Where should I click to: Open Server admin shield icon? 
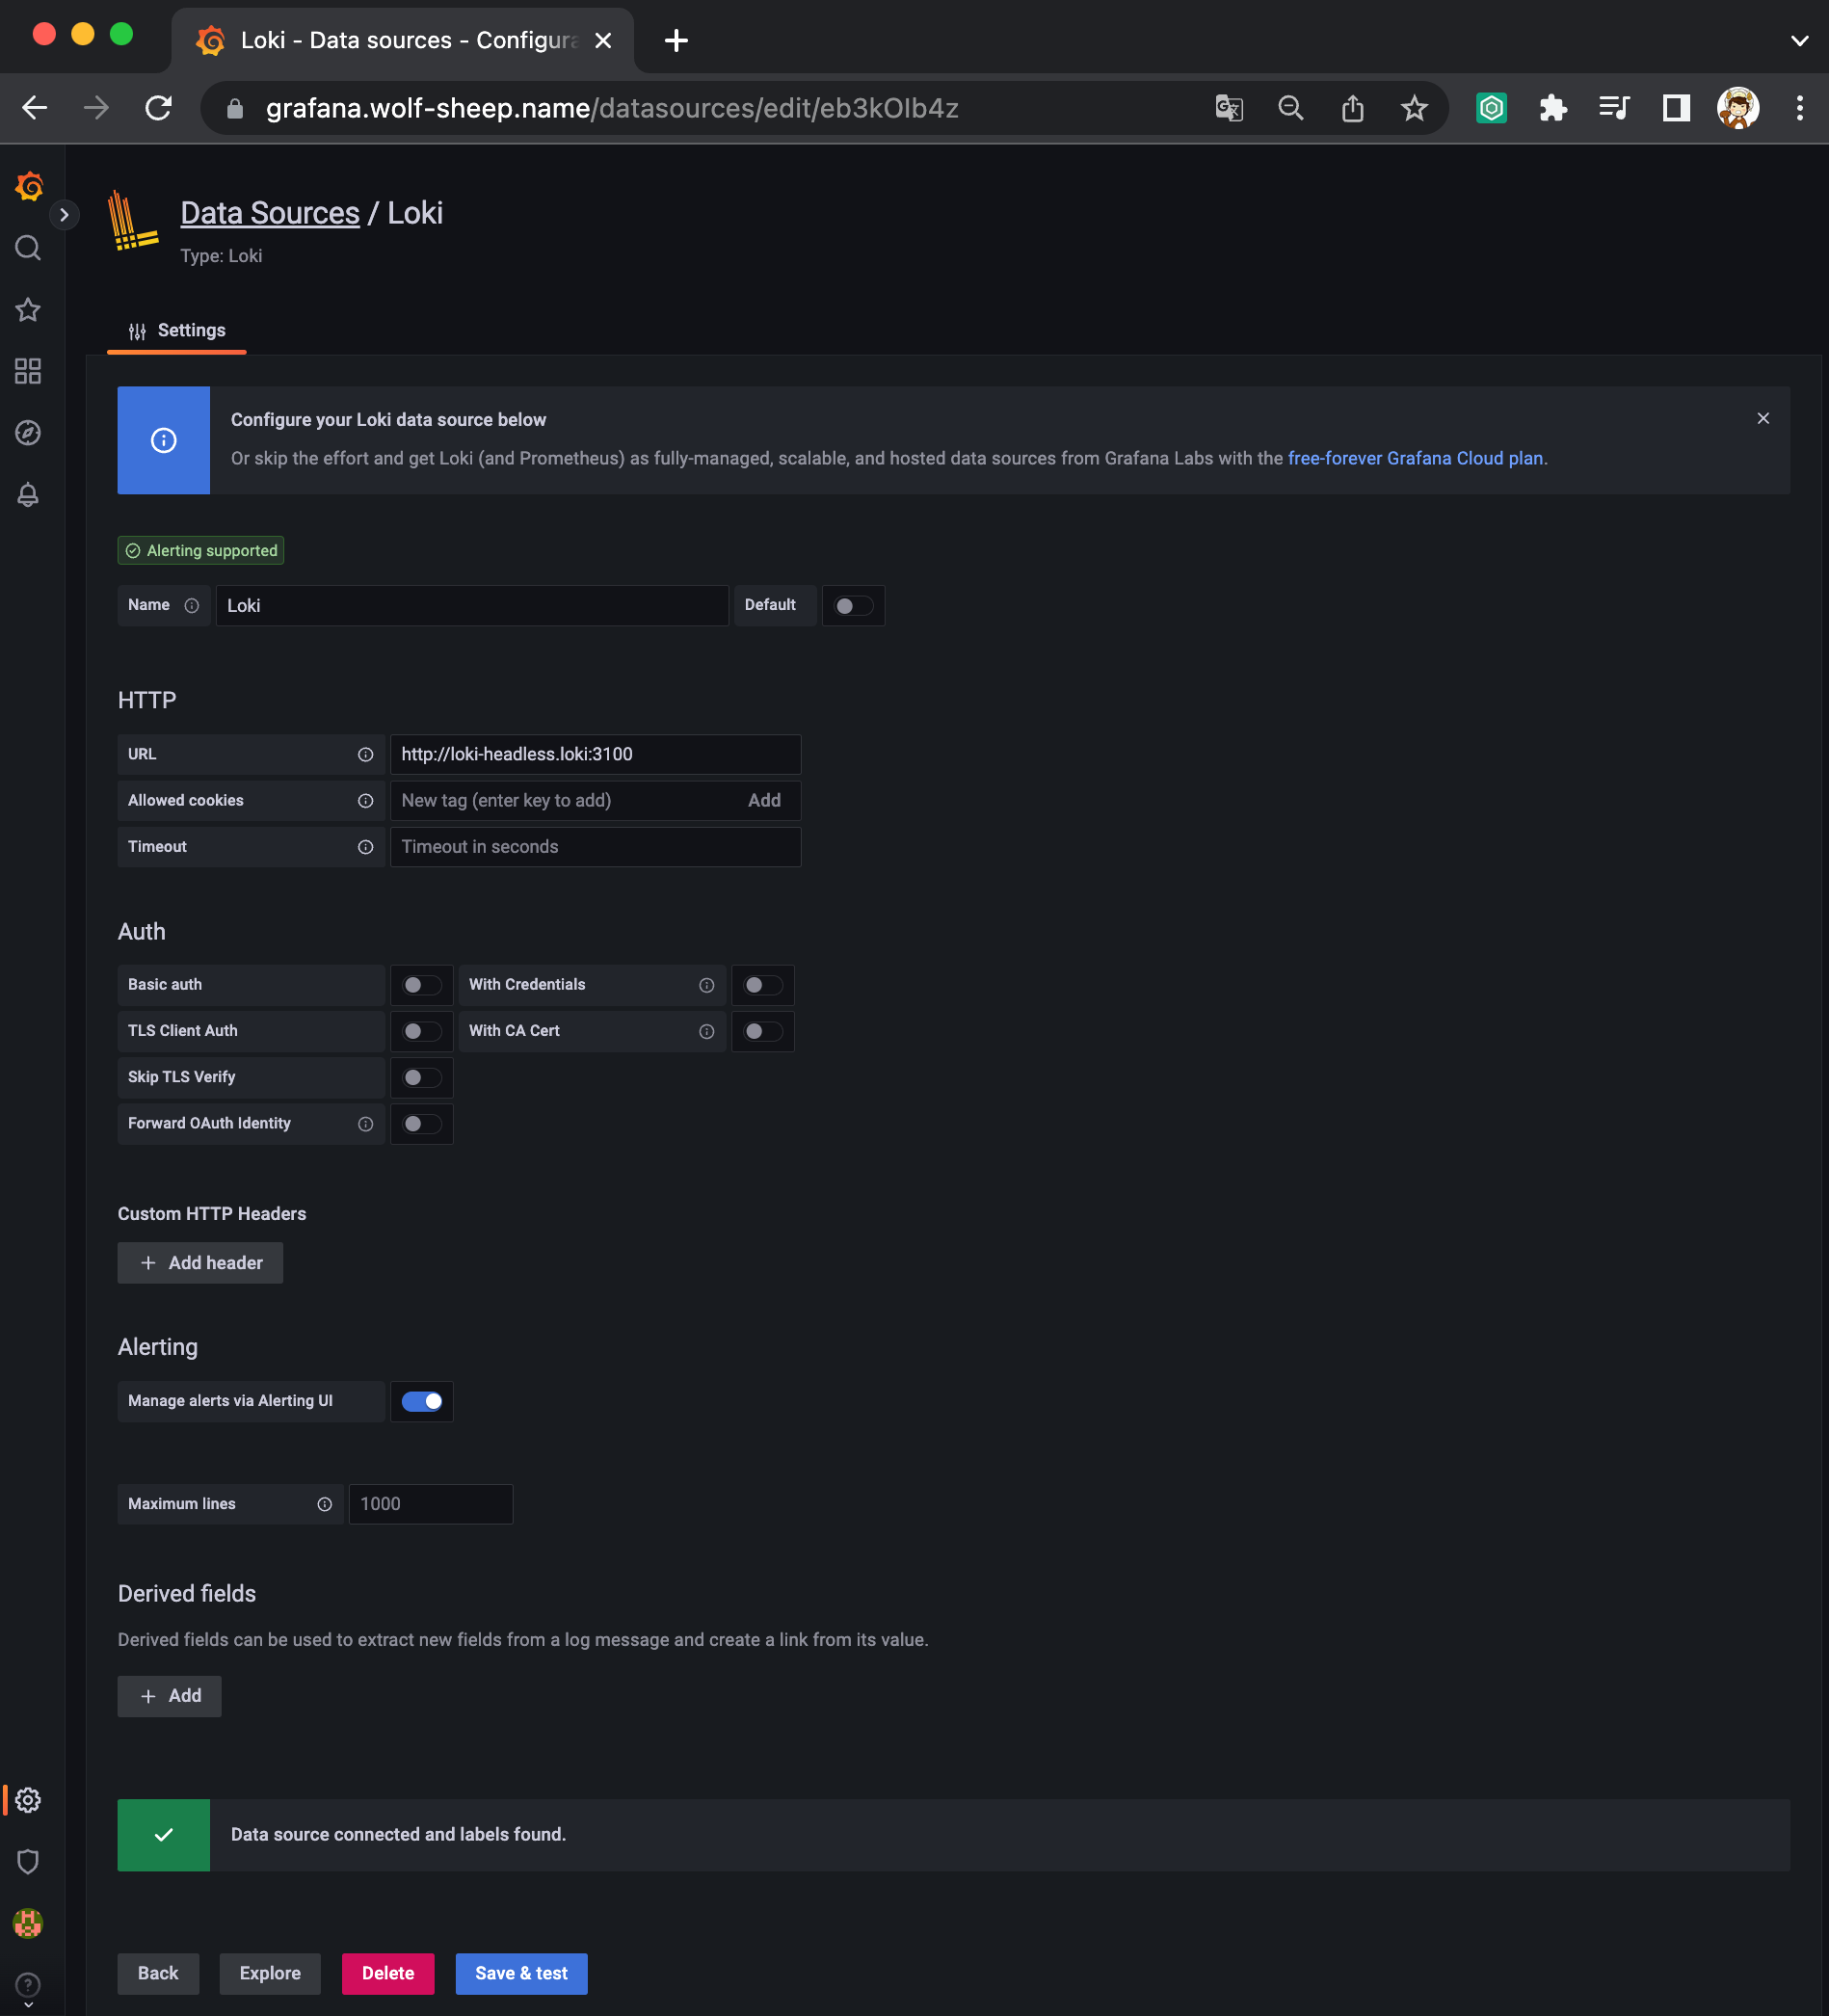pos(28,1861)
